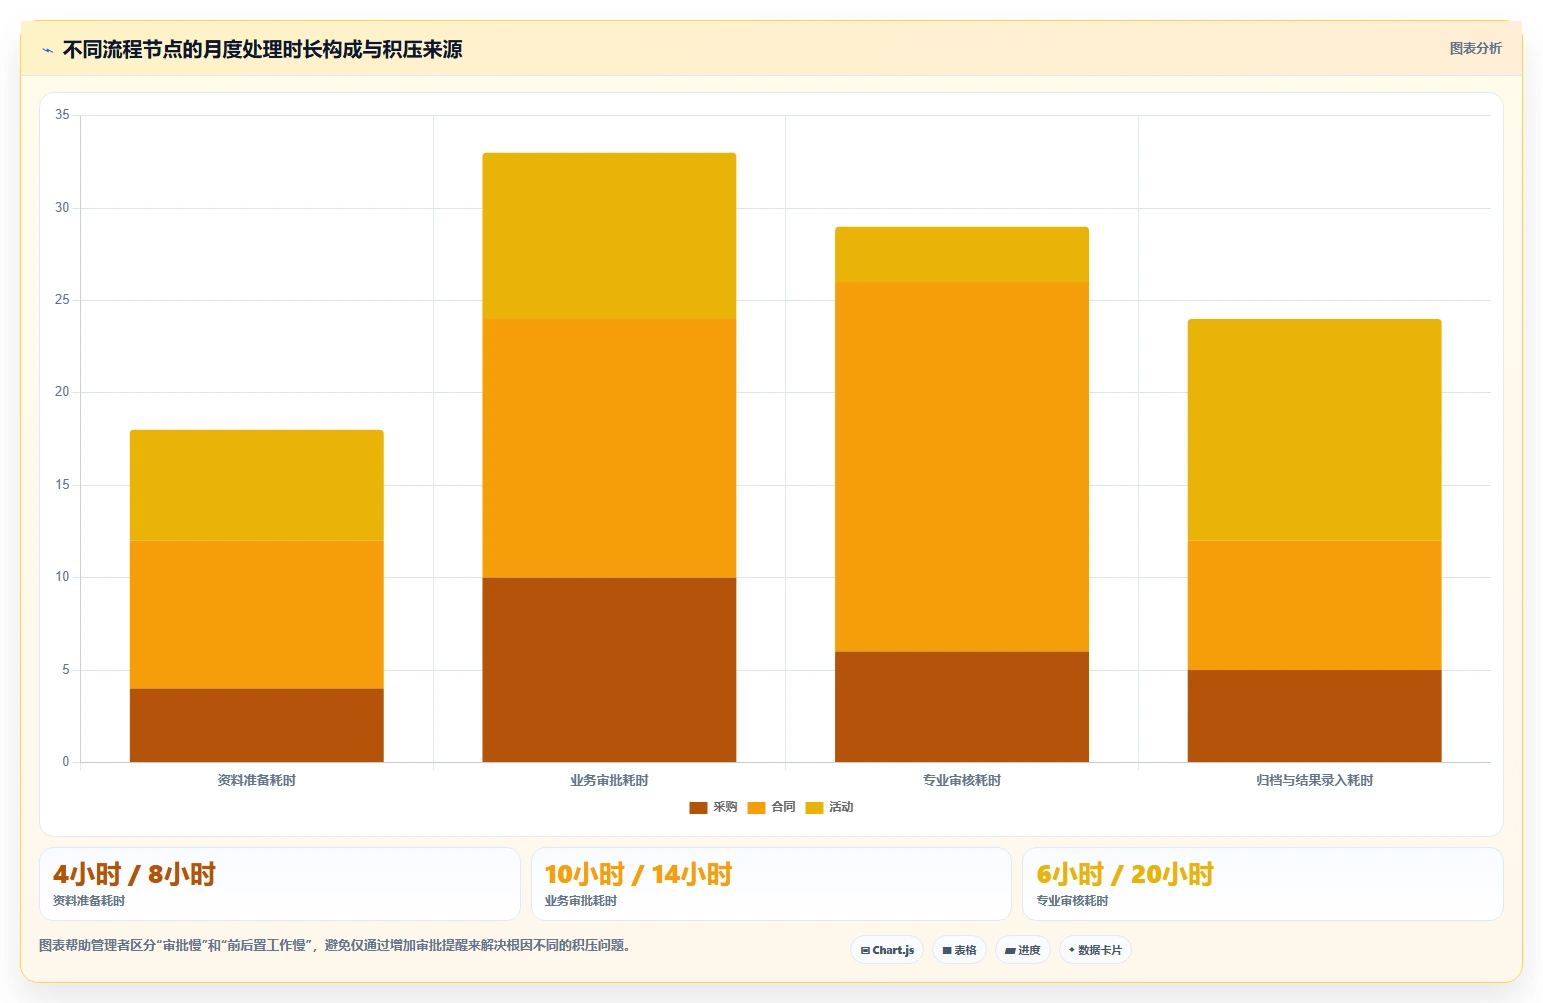
Task: Click the 活动 segment of 资料准备耗时 bar
Action: [x=257, y=486]
